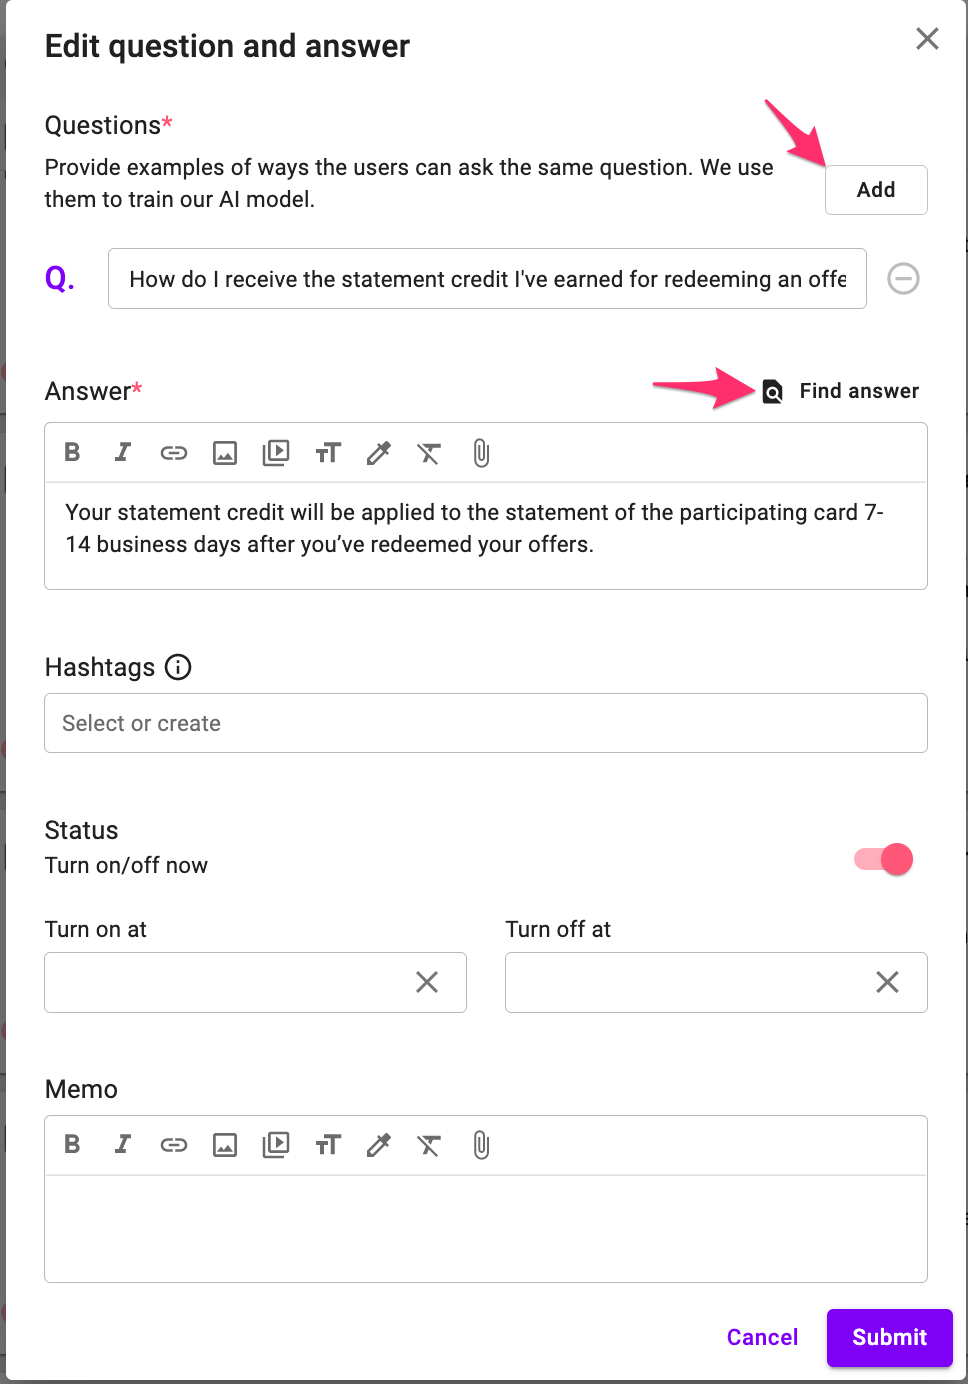The image size is (968, 1384).
Task: Close the Edit question and answer dialog
Action: [927, 39]
